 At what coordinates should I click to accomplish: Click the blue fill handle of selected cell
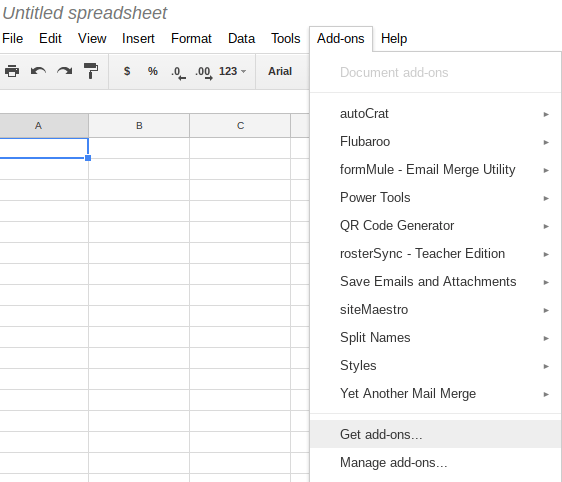[88, 158]
